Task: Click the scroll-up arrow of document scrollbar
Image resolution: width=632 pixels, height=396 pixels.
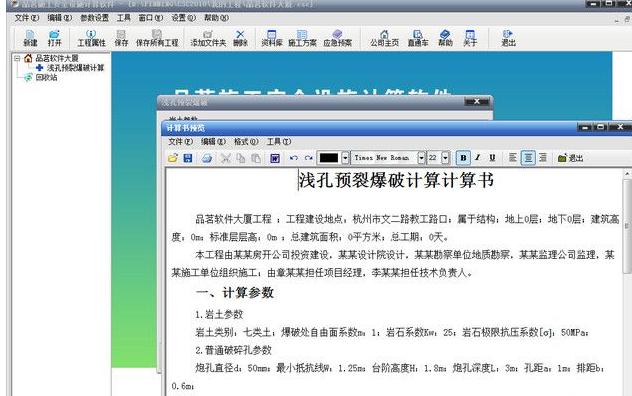Action: (627, 173)
